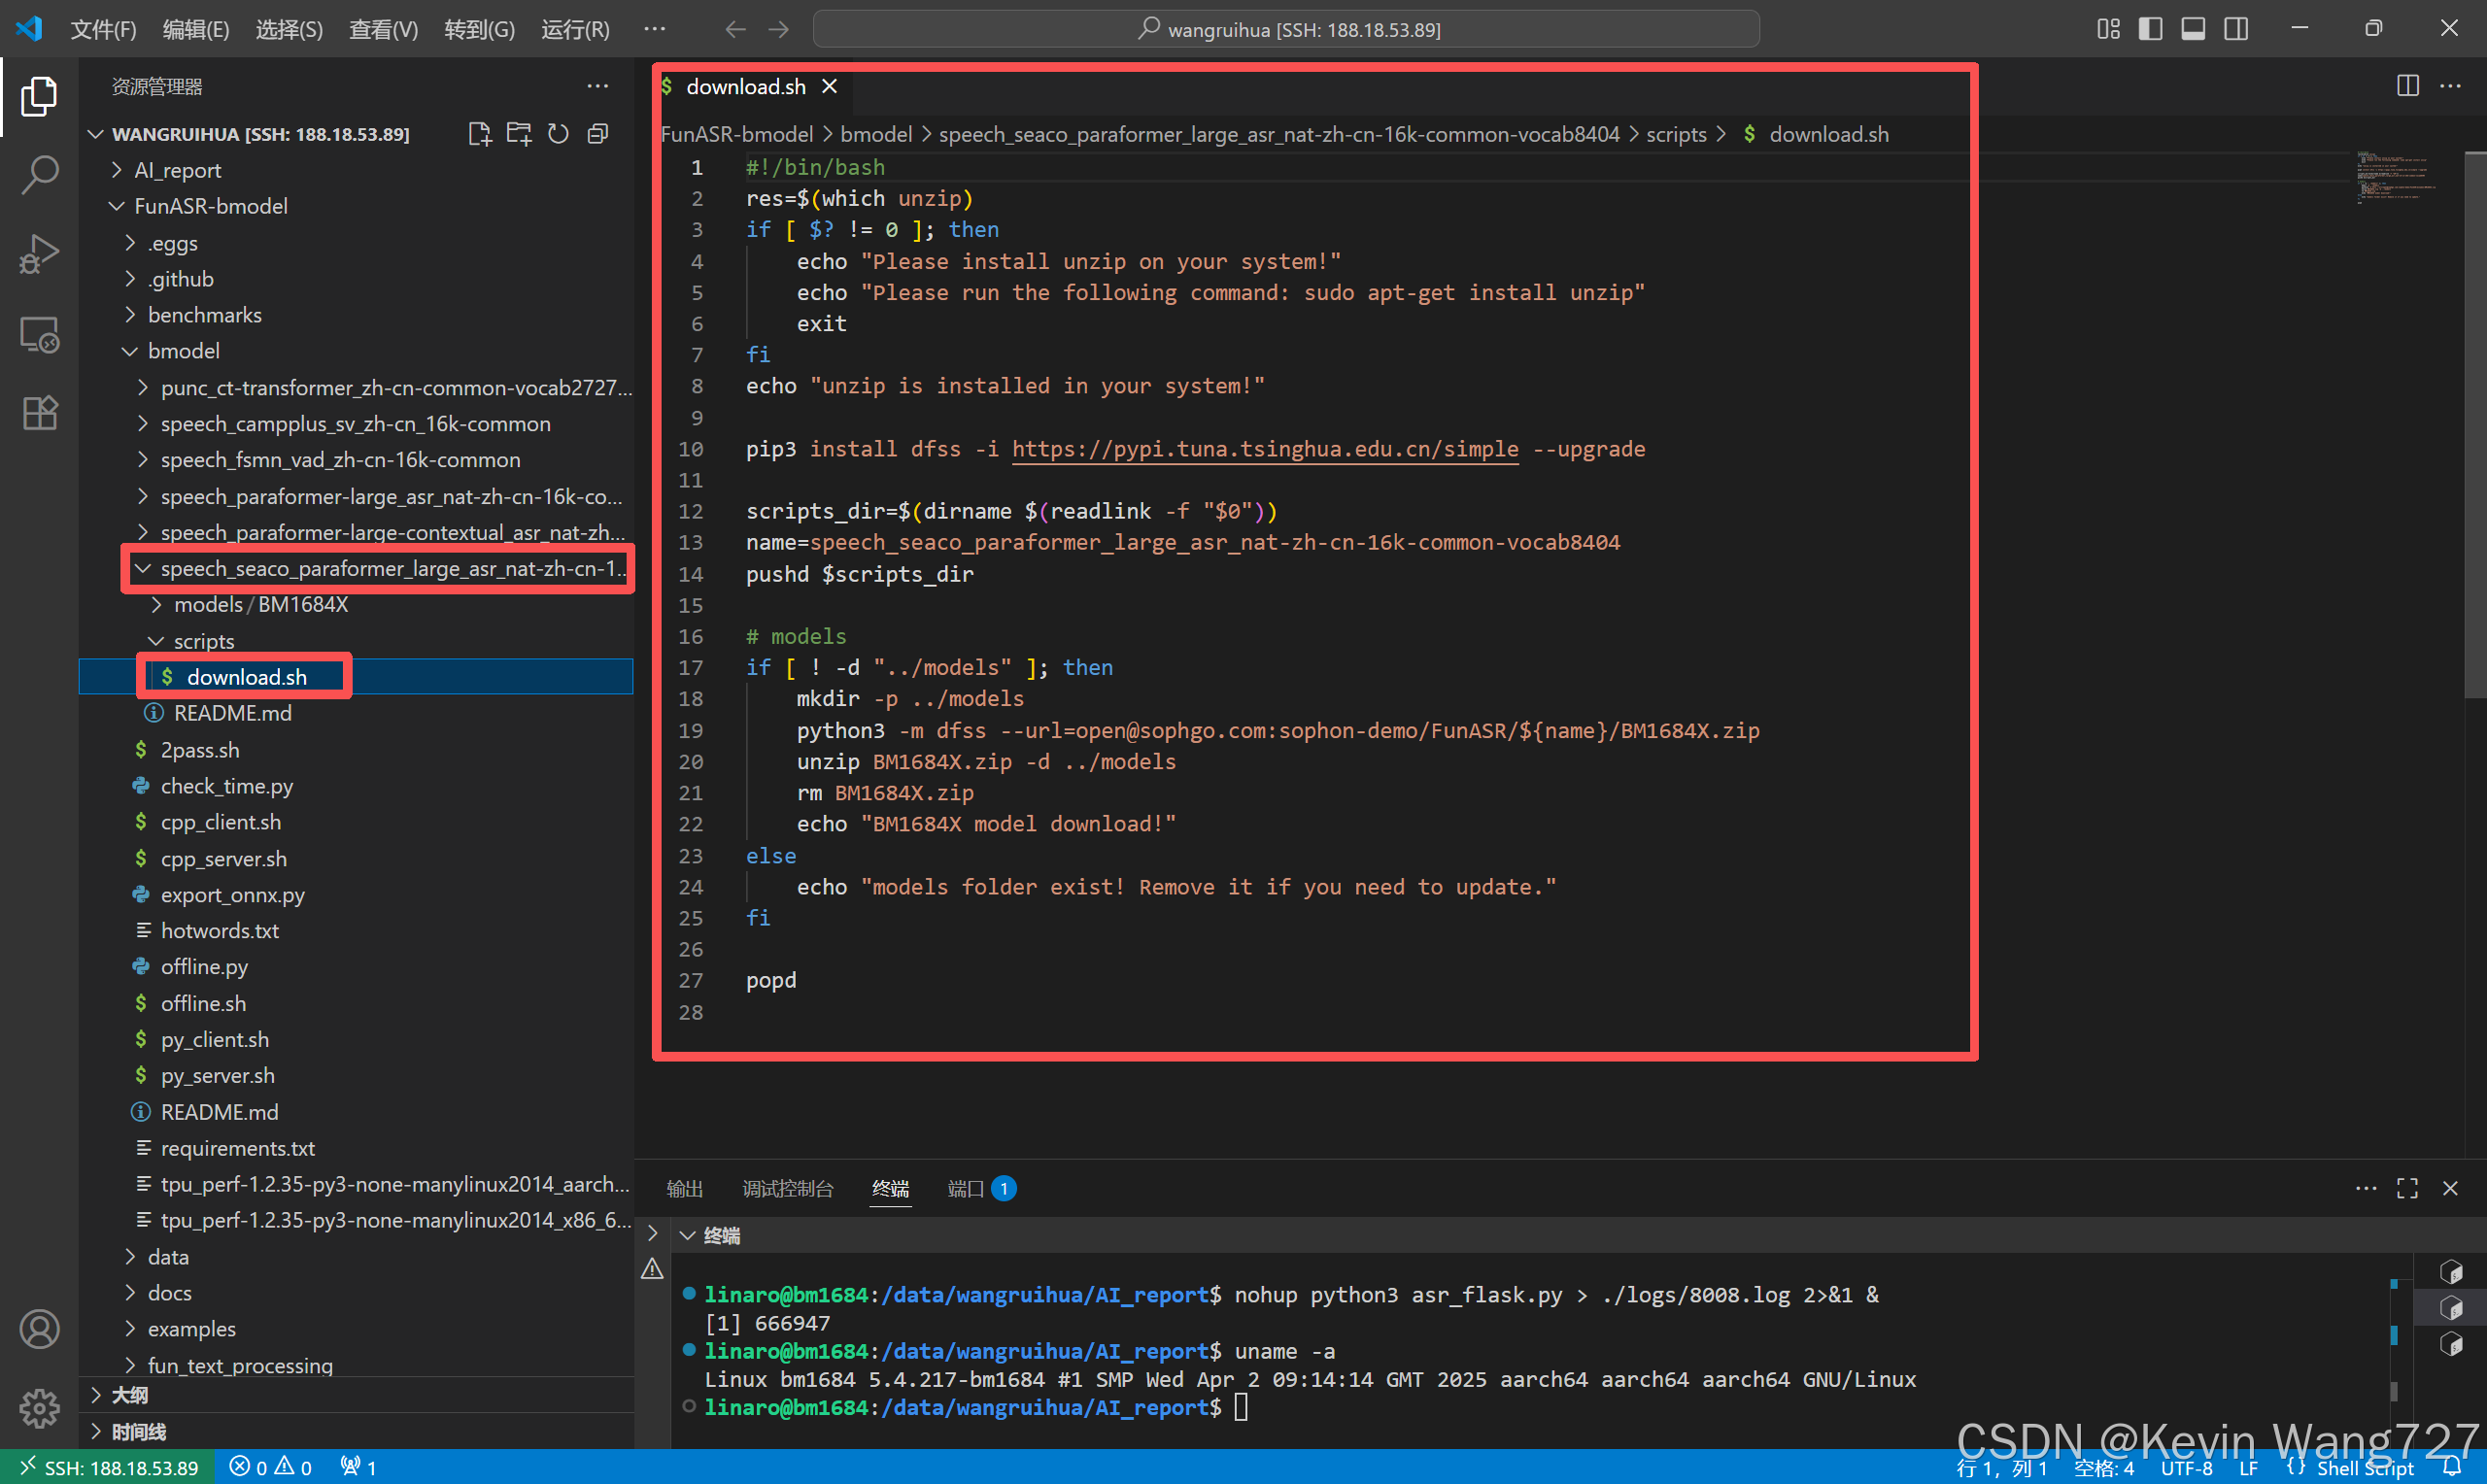Open the Accounts menu
Image resolution: width=2487 pixels, height=1484 pixels.
point(39,1329)
